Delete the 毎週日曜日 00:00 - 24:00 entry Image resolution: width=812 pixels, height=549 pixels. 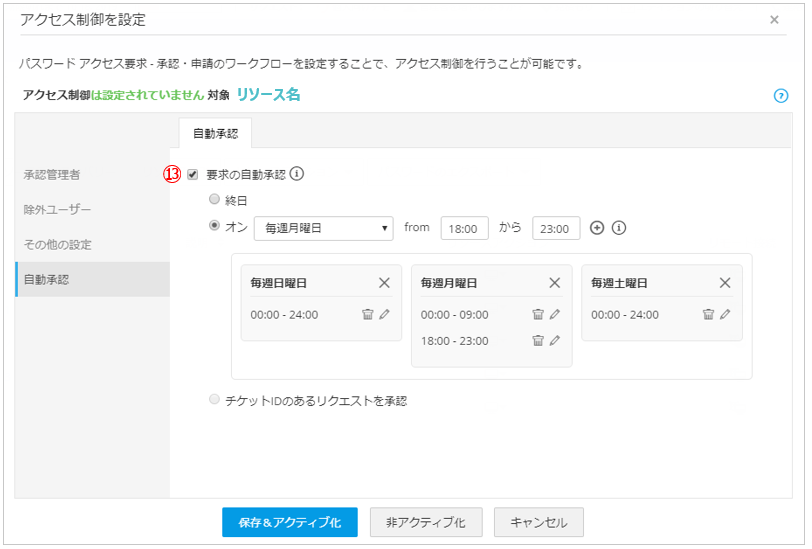click(x=367, y=314)
